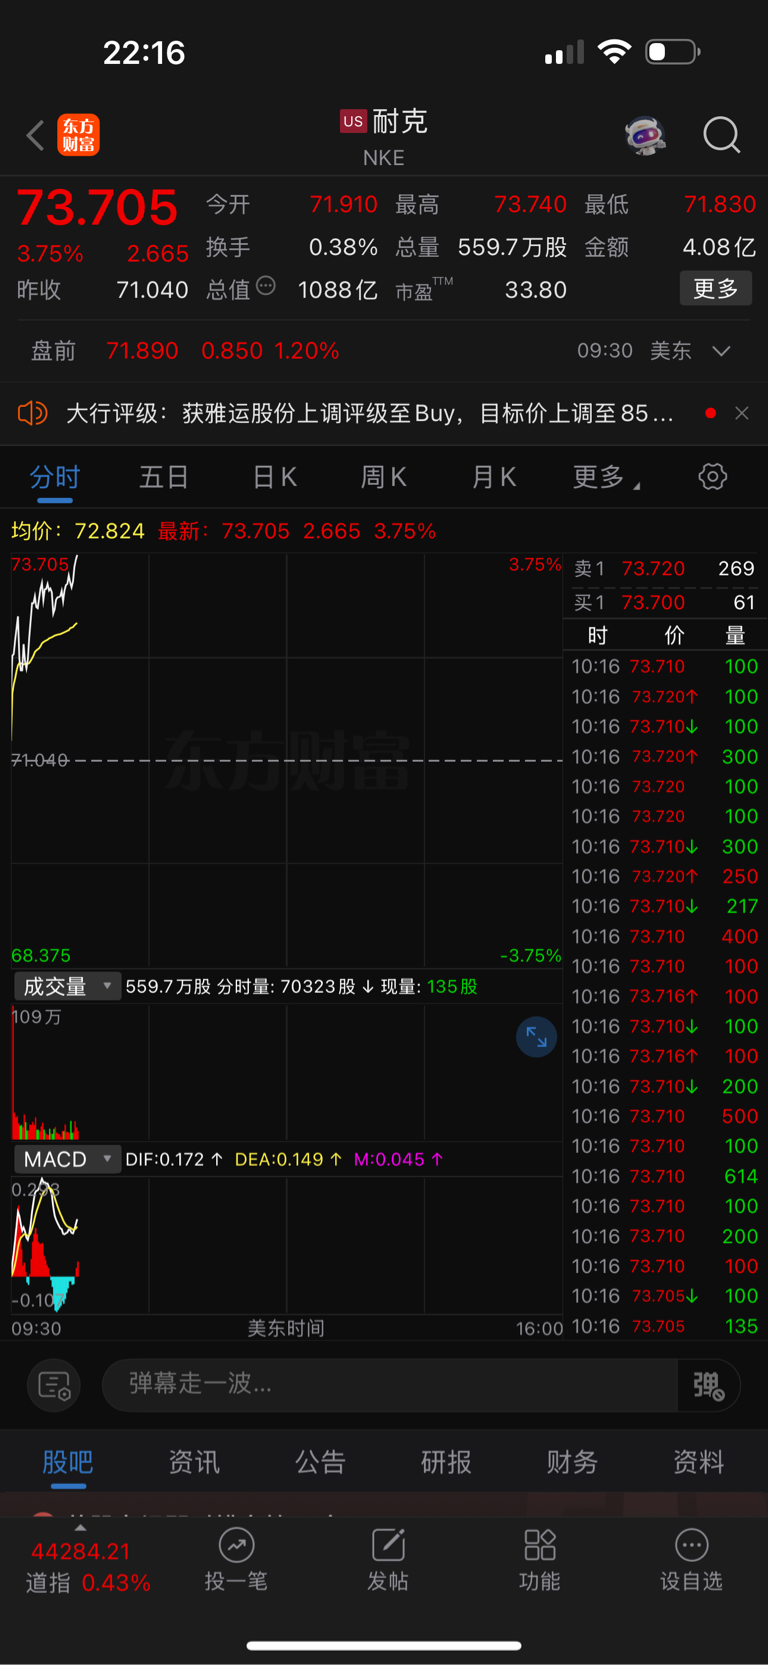Viewport: 768px width, 1665px height.
Task: Tap the 昨收 71.040 value
Action: tap(152, 290)
